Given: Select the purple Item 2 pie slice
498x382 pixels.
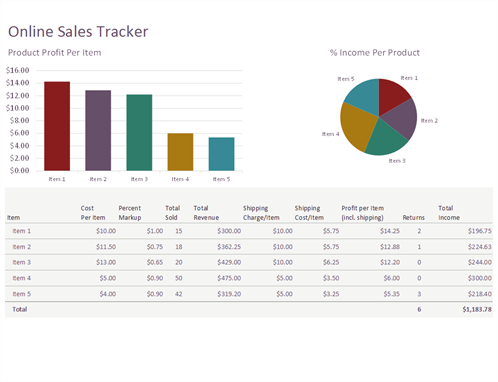Looking at the screenshot, I should [402, 119].
